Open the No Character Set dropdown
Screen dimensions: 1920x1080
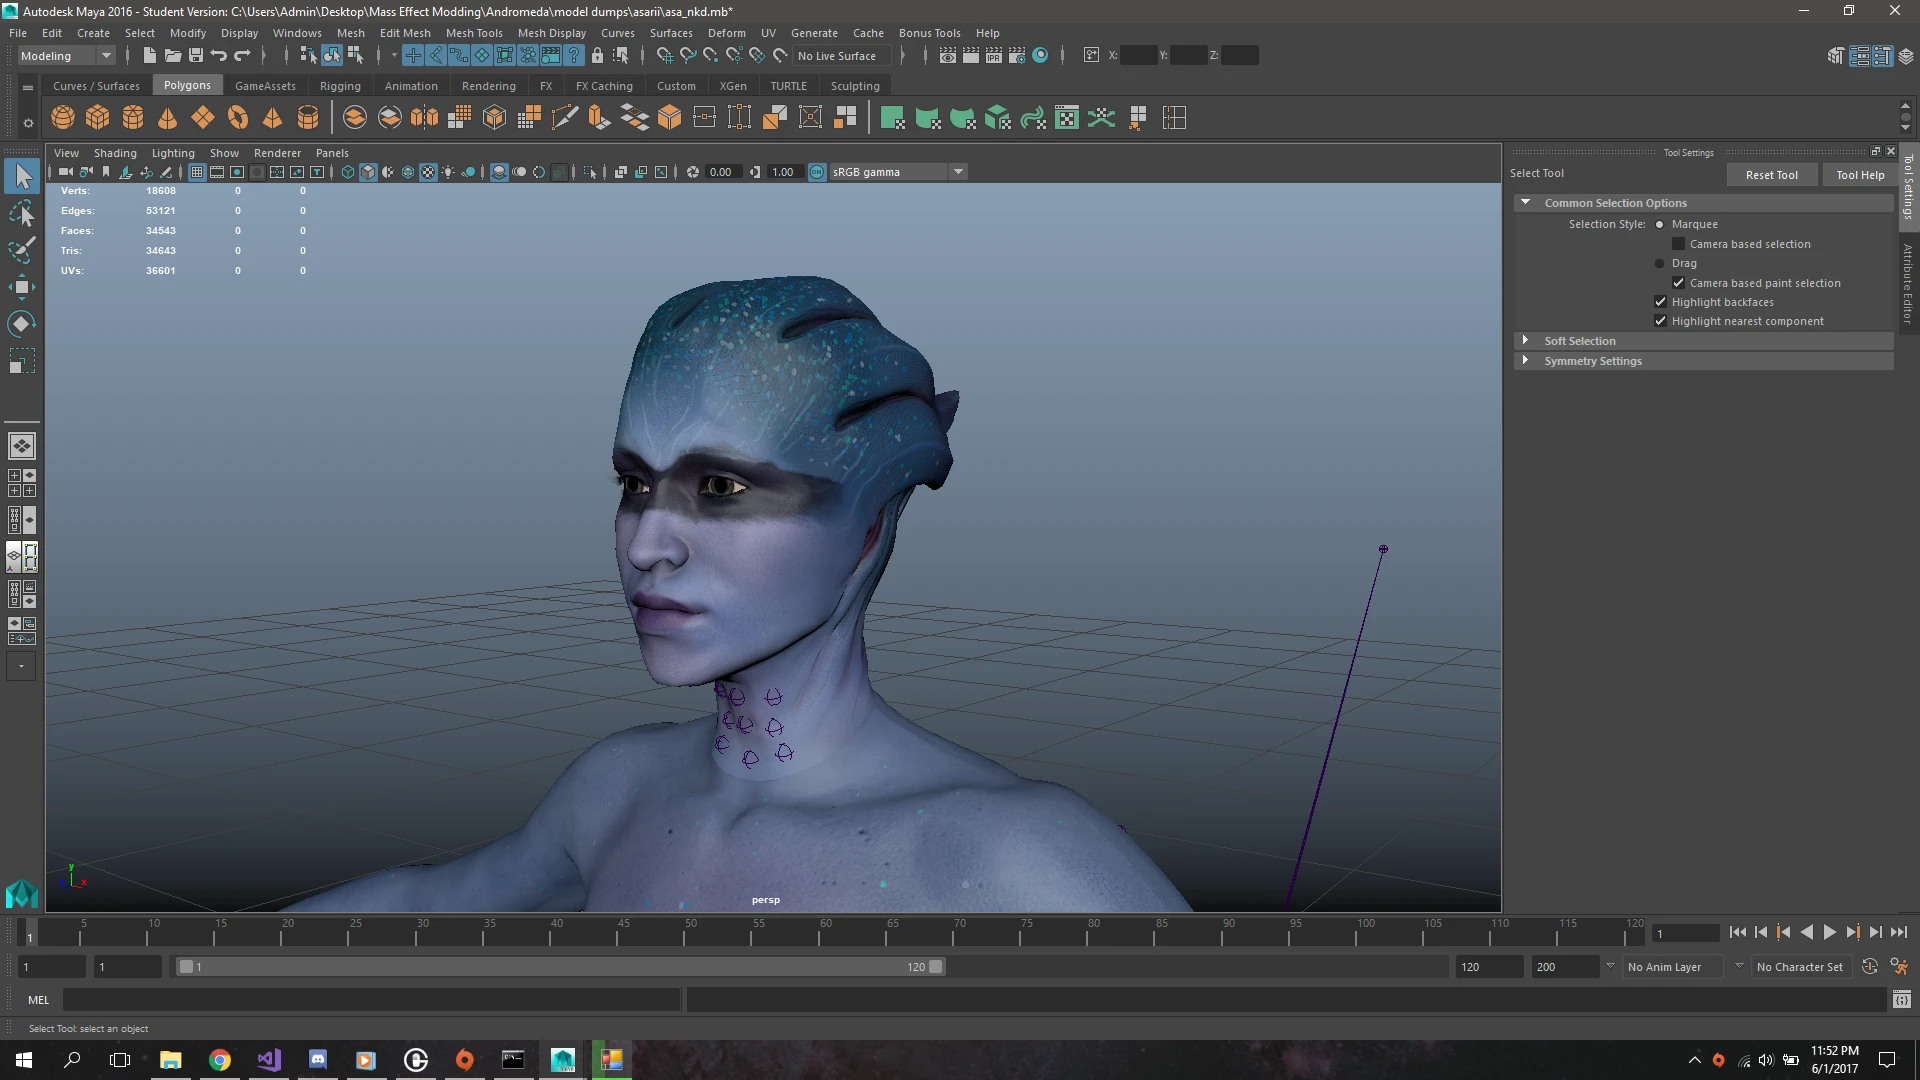pos(1800,967)
